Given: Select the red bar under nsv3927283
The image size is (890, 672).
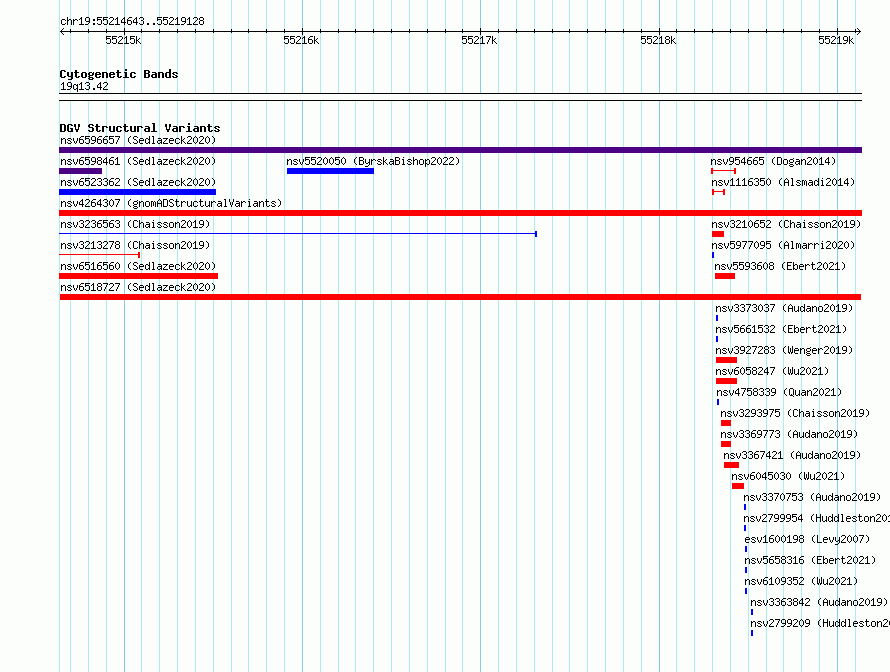Looking at the screenshot, I should [x=727, y=360].
